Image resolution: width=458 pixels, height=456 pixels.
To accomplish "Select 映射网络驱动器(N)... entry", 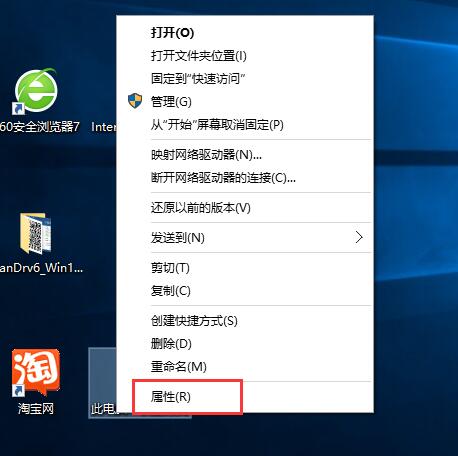I will [x=245, y=155].
